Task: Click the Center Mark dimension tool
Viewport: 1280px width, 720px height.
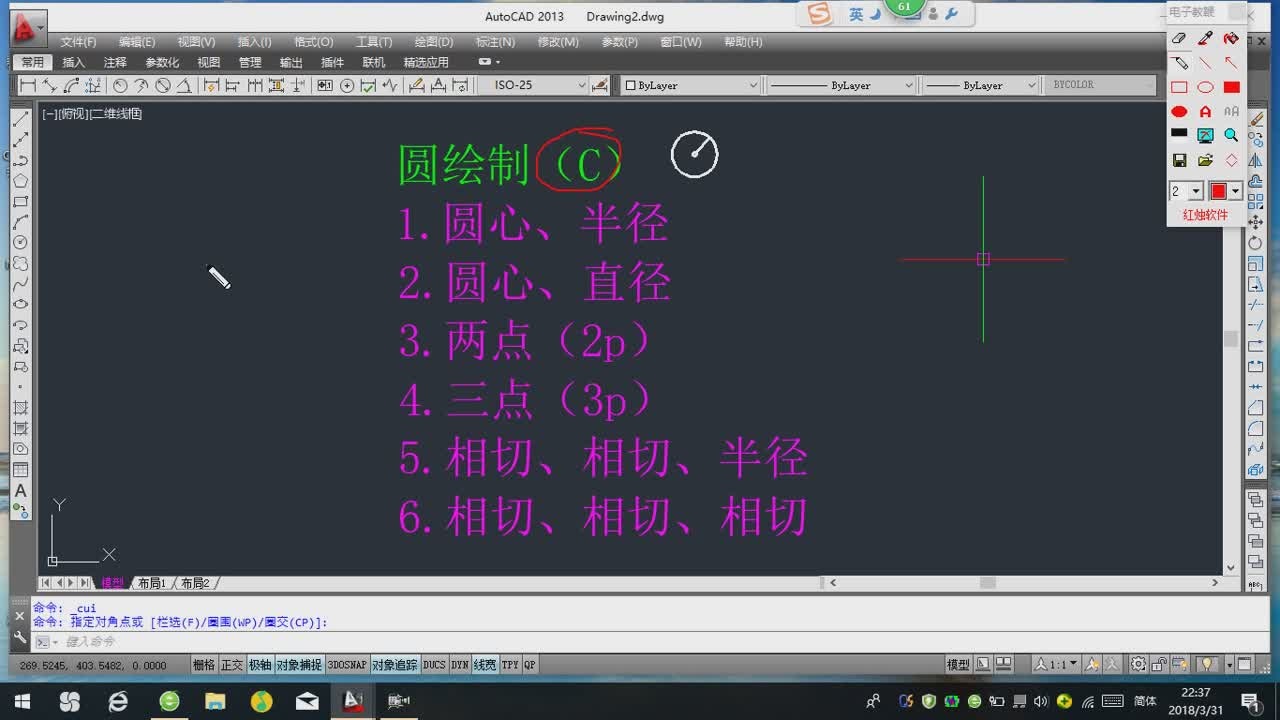Action: 347,86
